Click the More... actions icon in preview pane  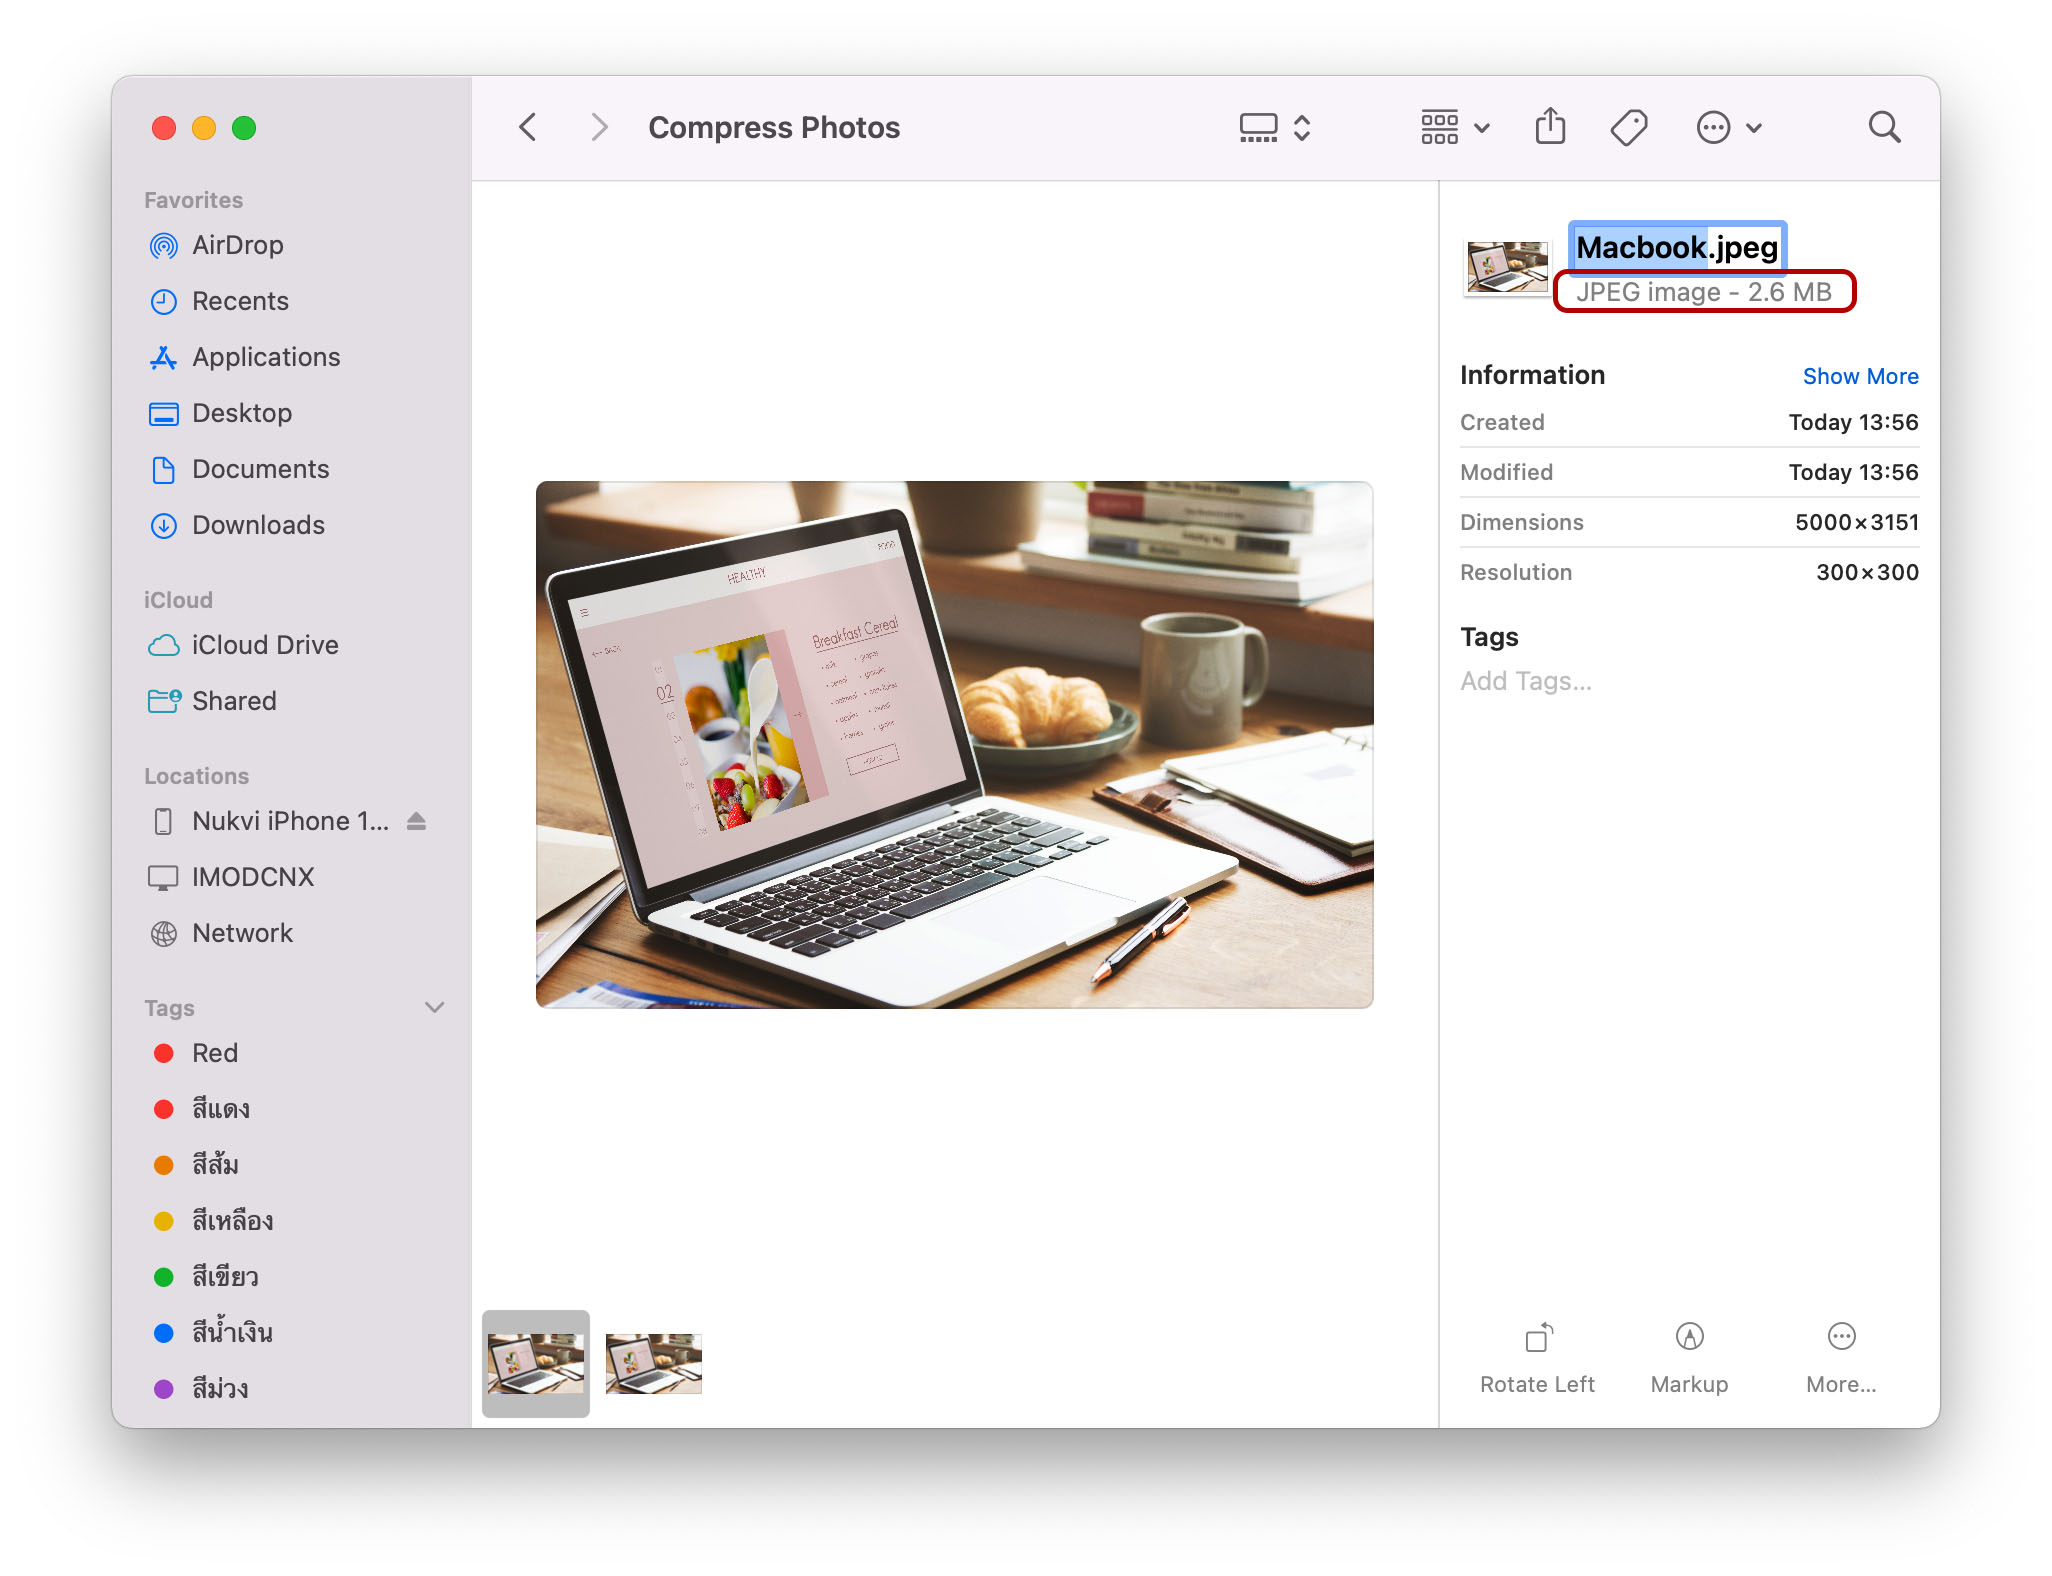[x=1841, y=1338]
